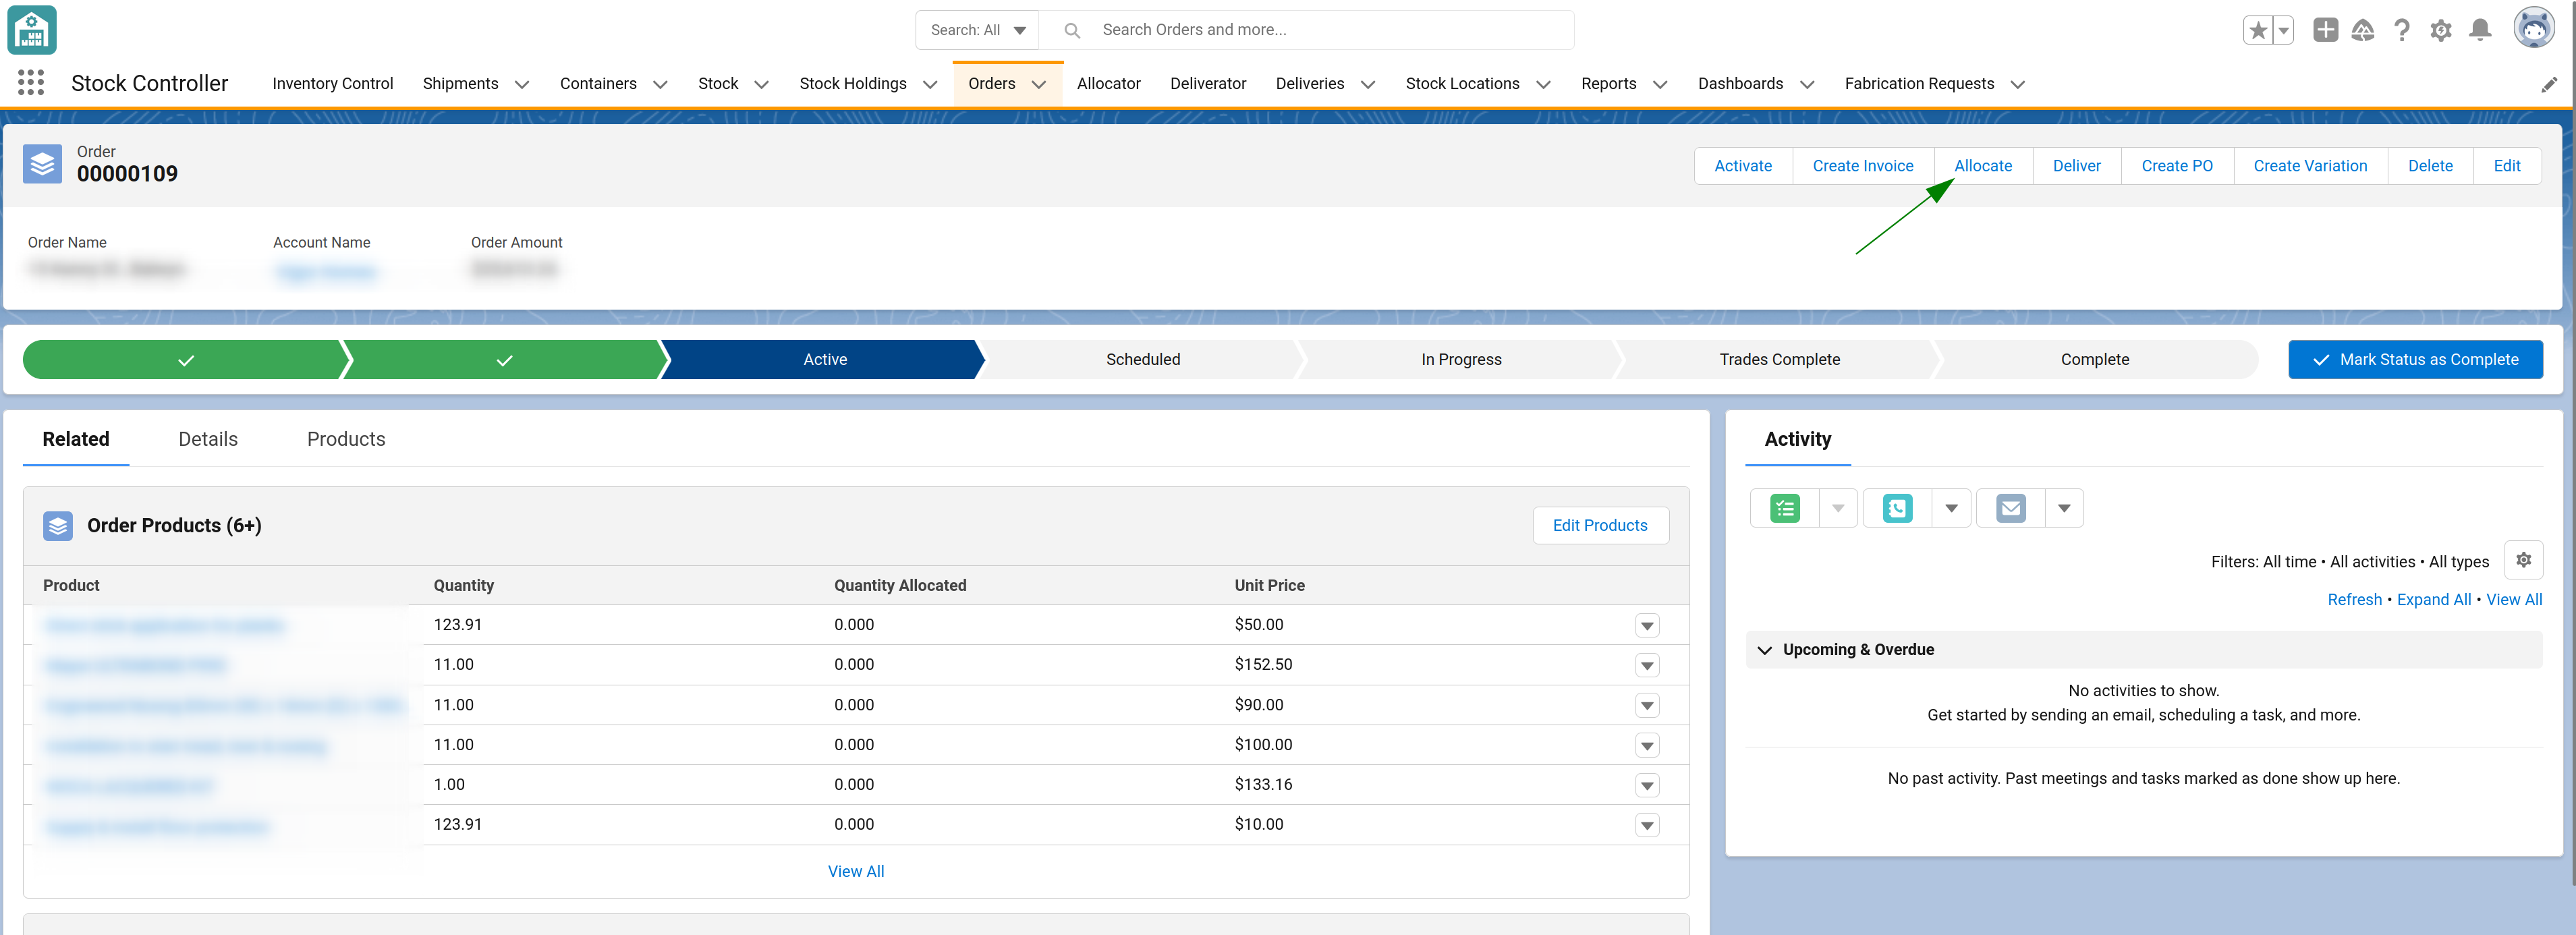
Task: Click the Edit Products button
Action: pos(1600,526)
